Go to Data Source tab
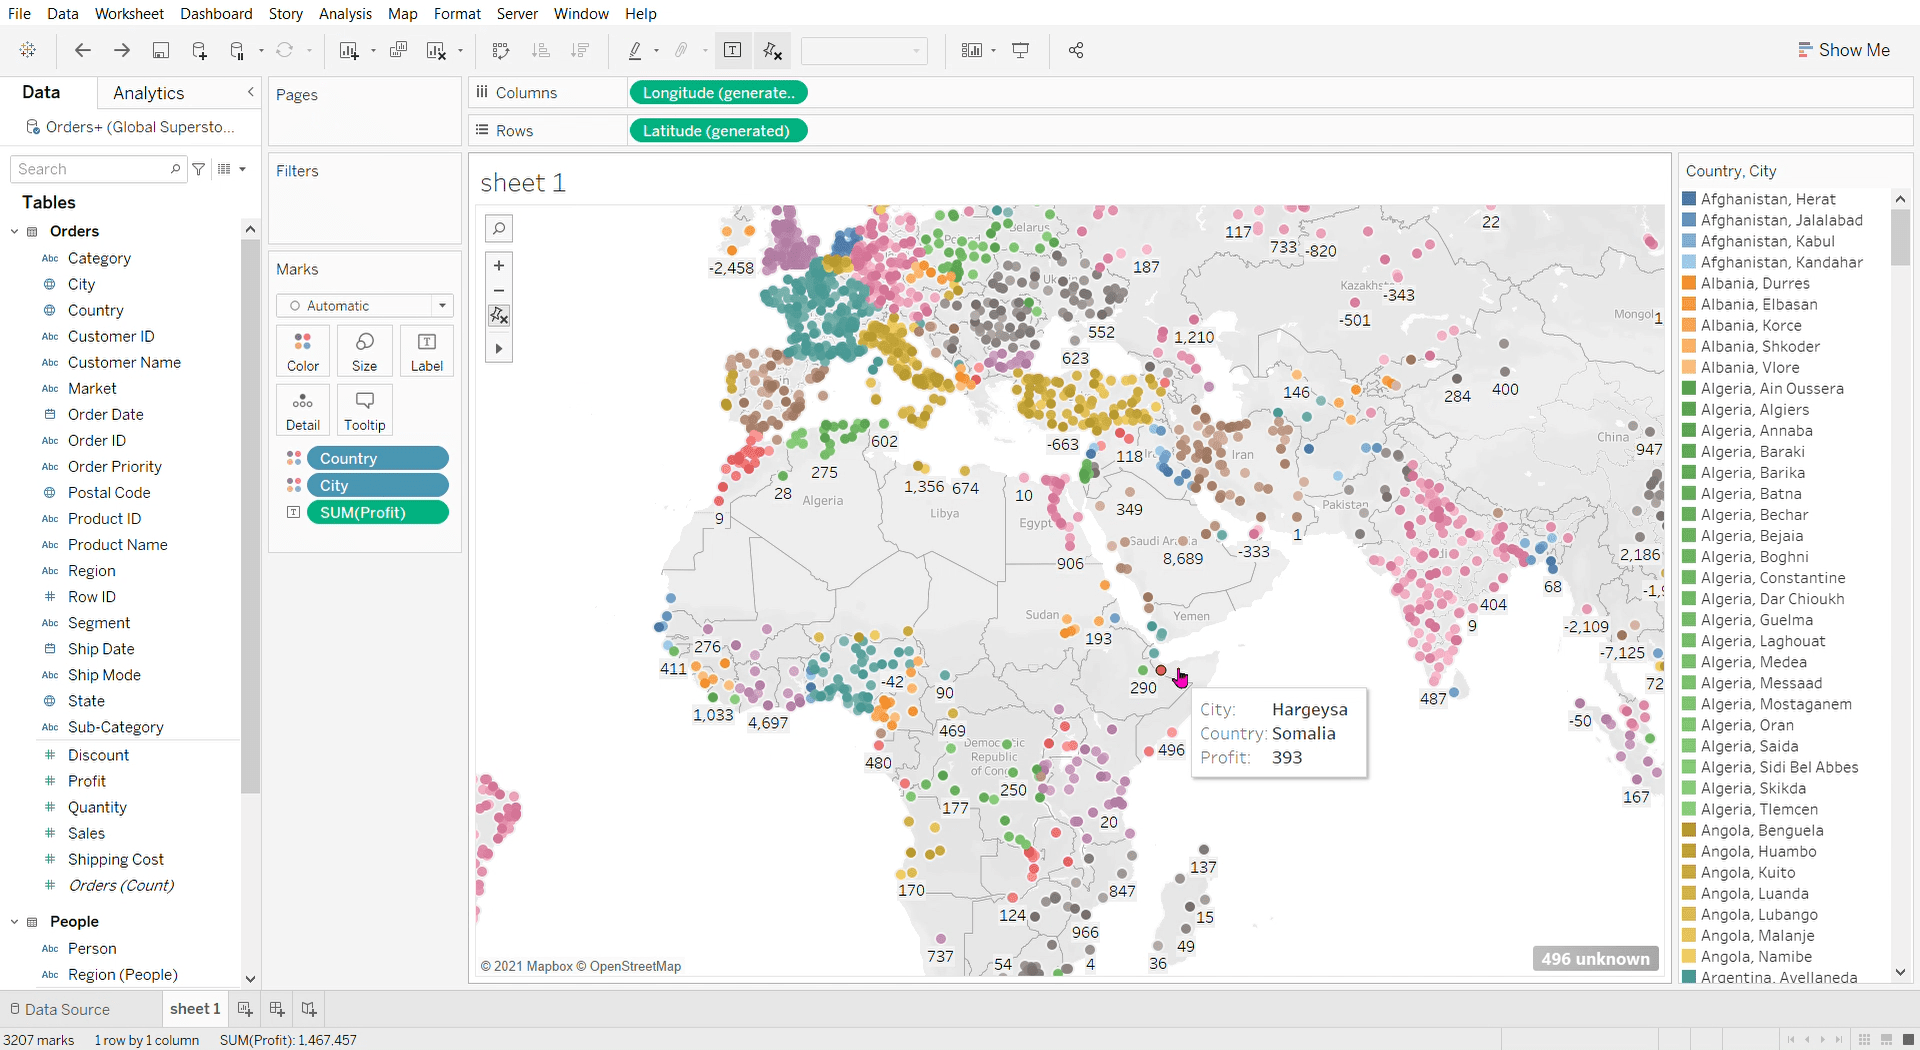Viewport: 1920px width, 1050px height. (59, 1009)
